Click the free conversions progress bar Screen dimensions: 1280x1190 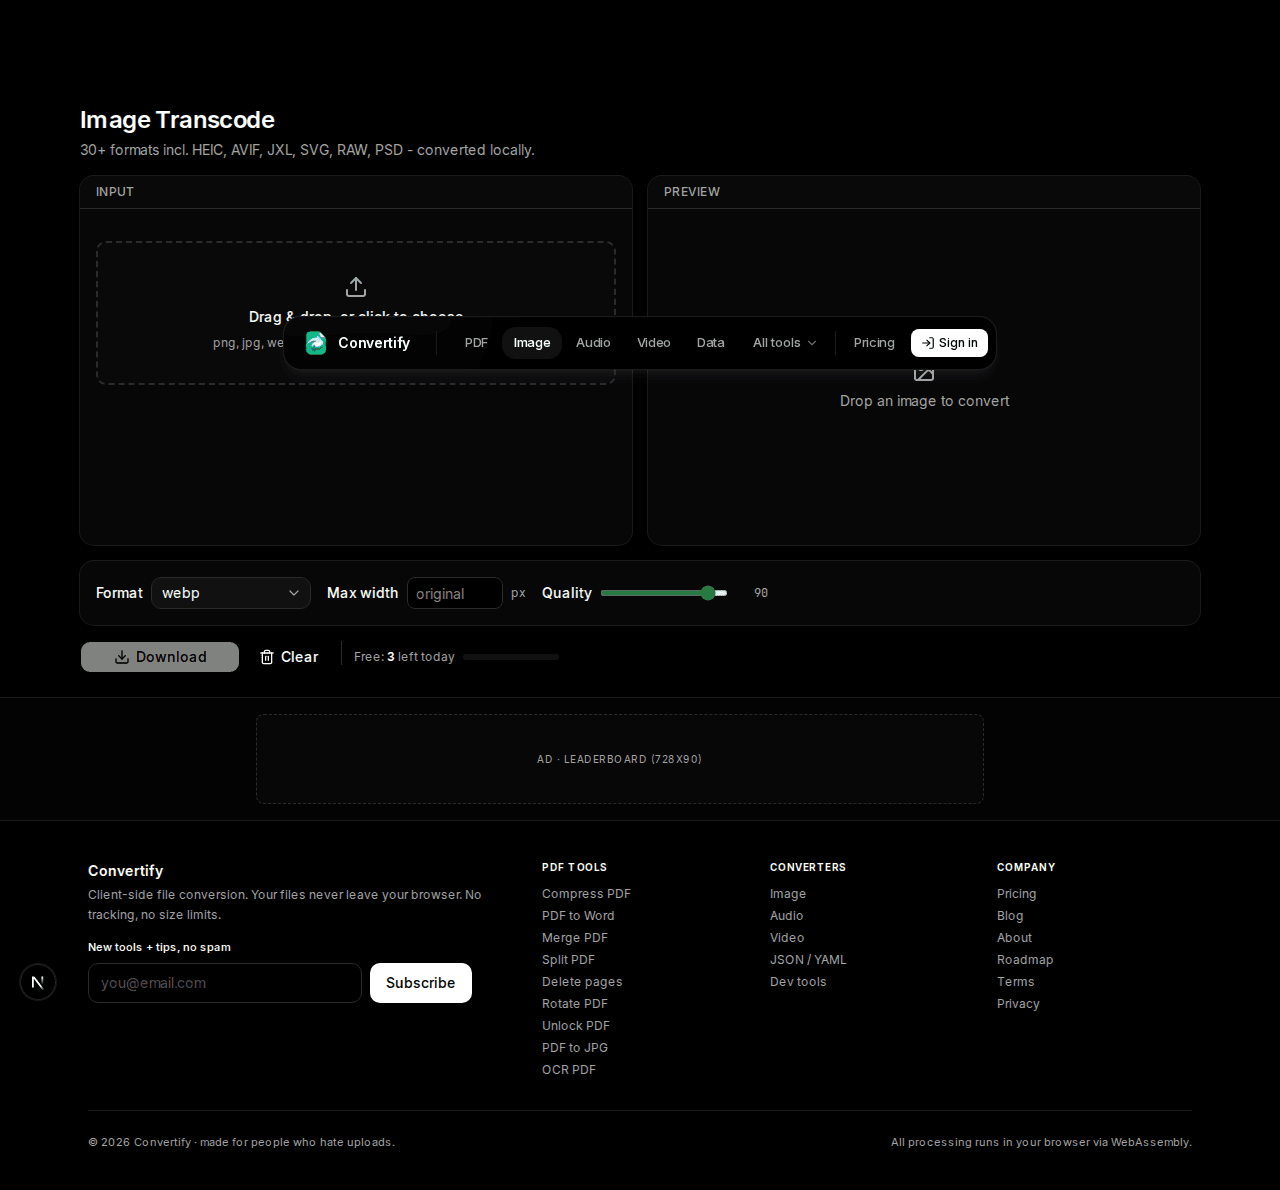(x=511, y=657)
